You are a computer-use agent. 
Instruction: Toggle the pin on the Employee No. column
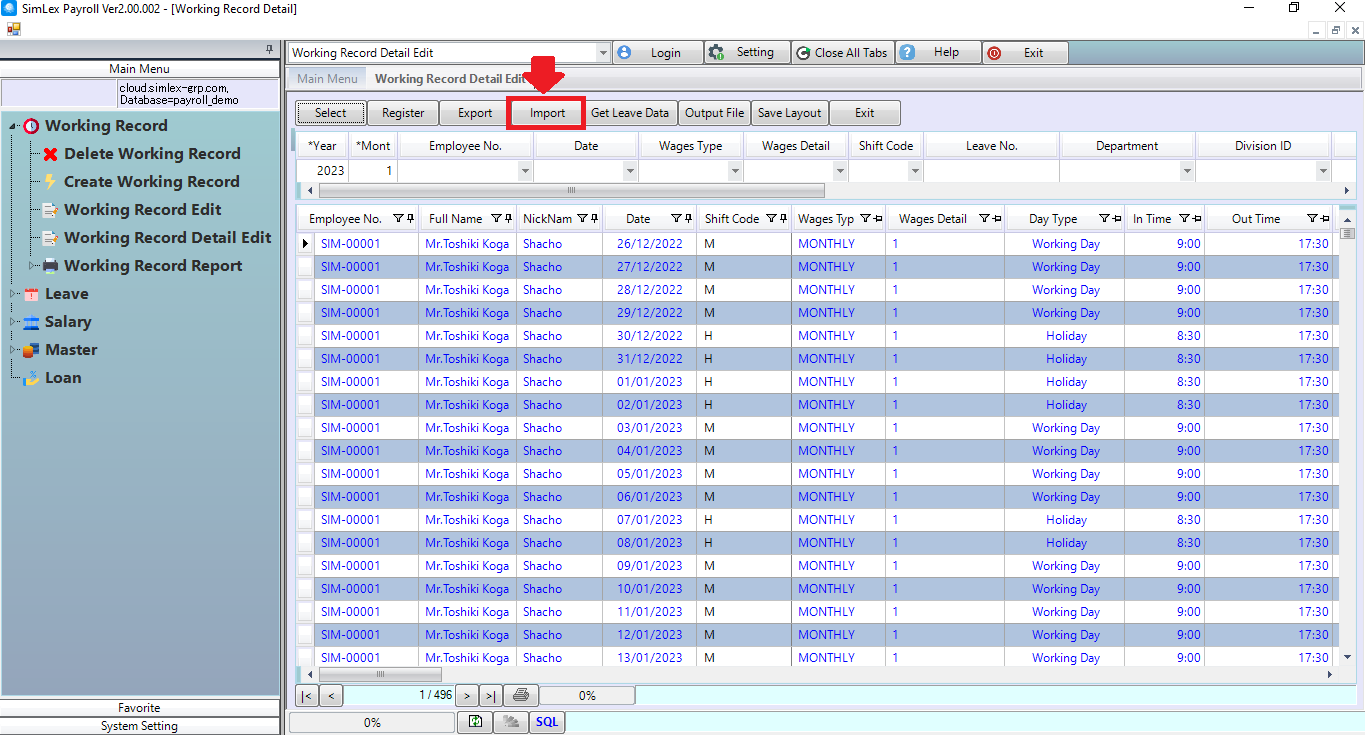pyautogui.click(x=410, y=219)
